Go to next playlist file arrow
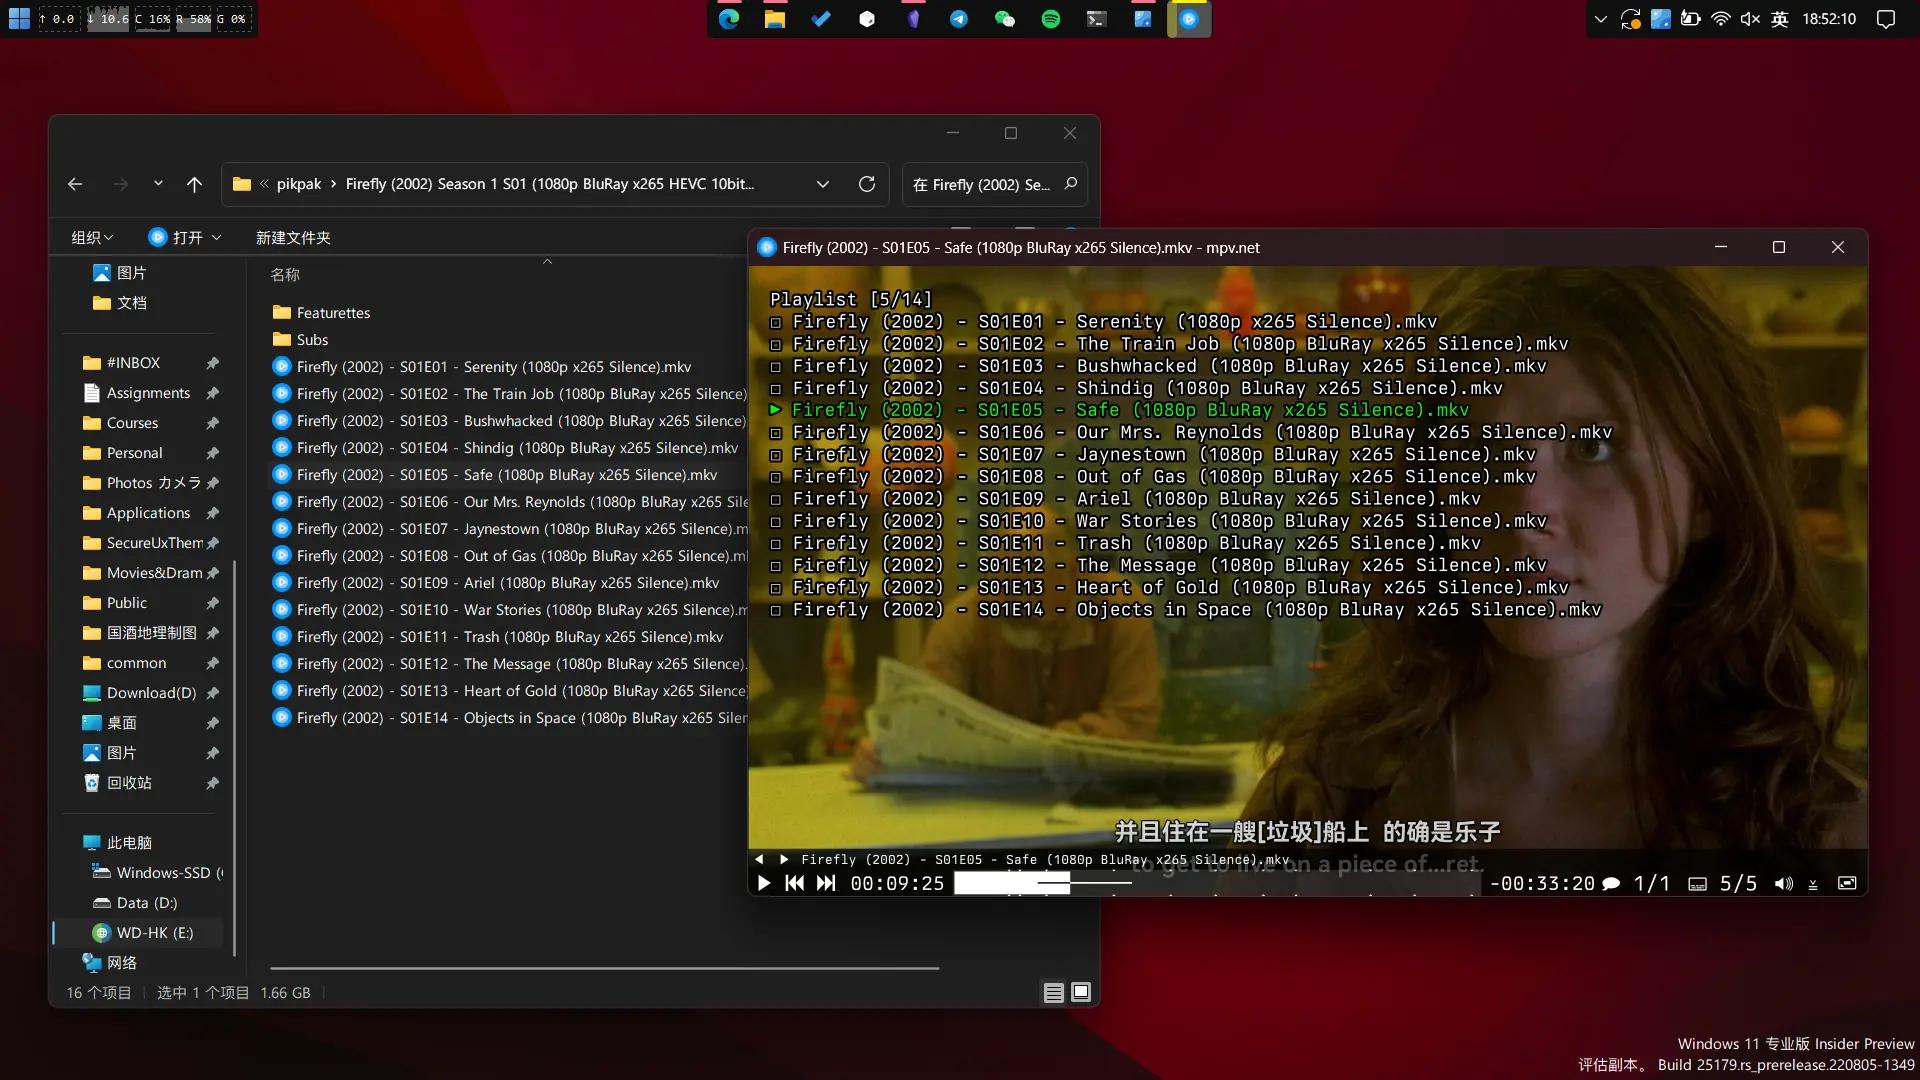This screenshot has width=1920, height=1080. point(784,859)
